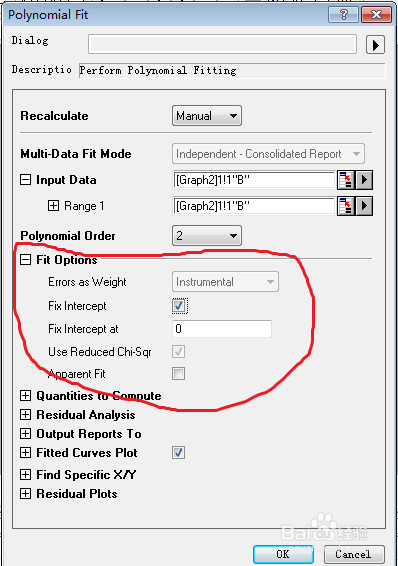
Task: Click the Description text box
Action: (232, 70)
